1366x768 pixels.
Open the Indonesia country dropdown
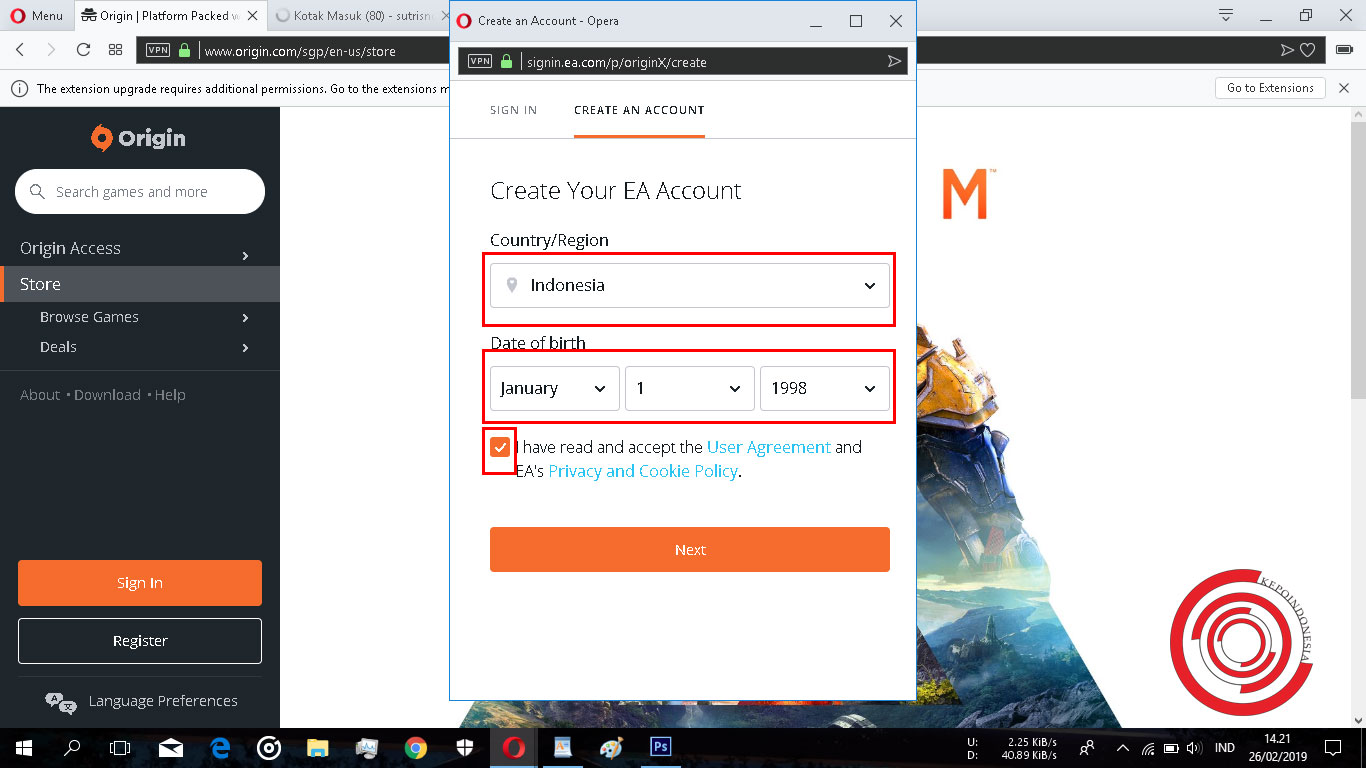(x=688, y=285)
